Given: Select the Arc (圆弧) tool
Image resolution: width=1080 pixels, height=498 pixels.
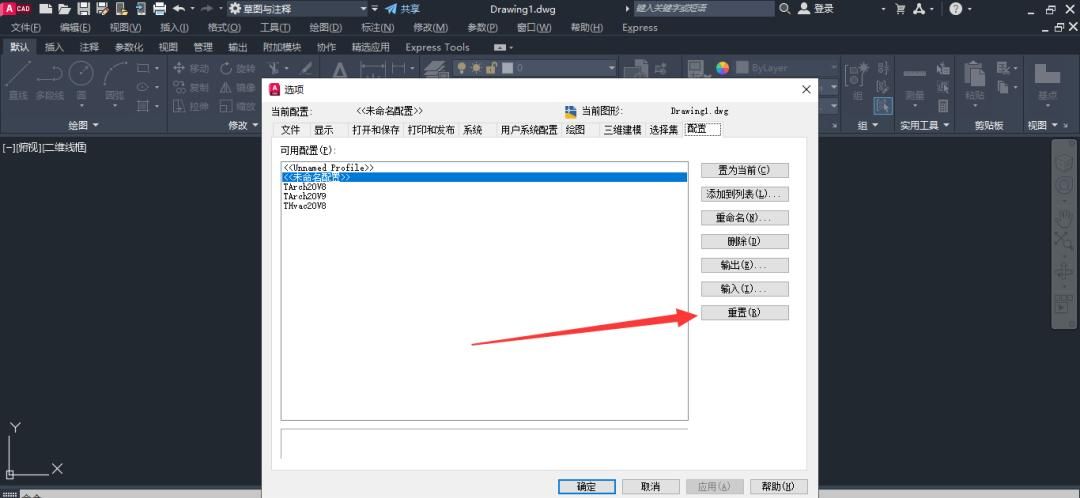Looking at the screenshot, I should tap(114, 79).
